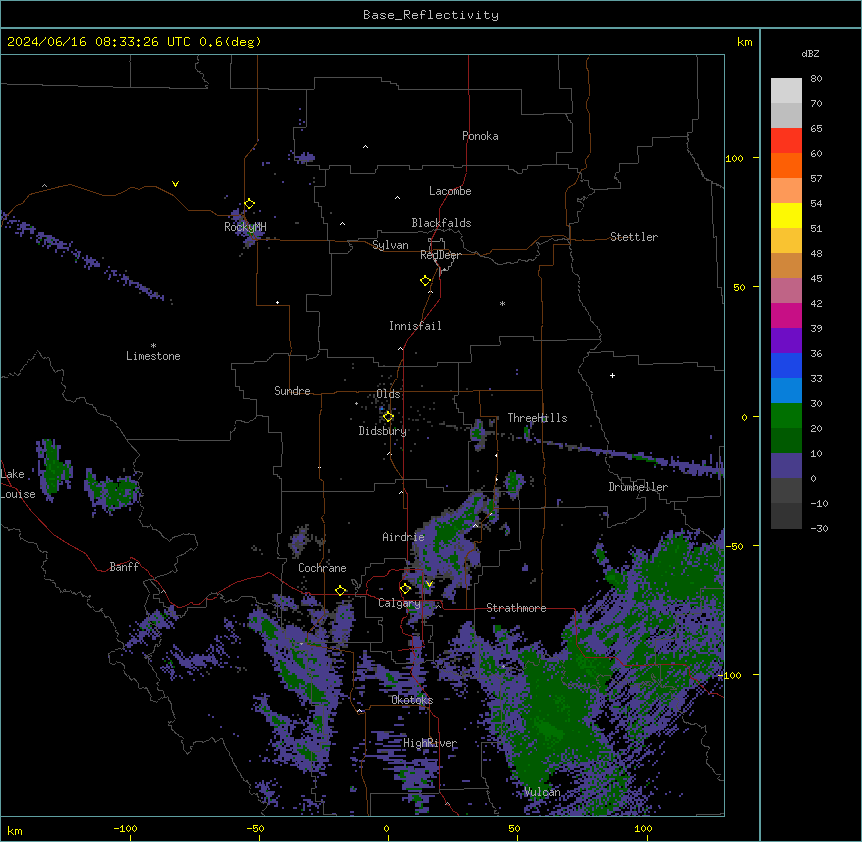Click the white plus marker north of Drumheller
Viewport: 862px width, 842px height.
(x=612, y=375)
